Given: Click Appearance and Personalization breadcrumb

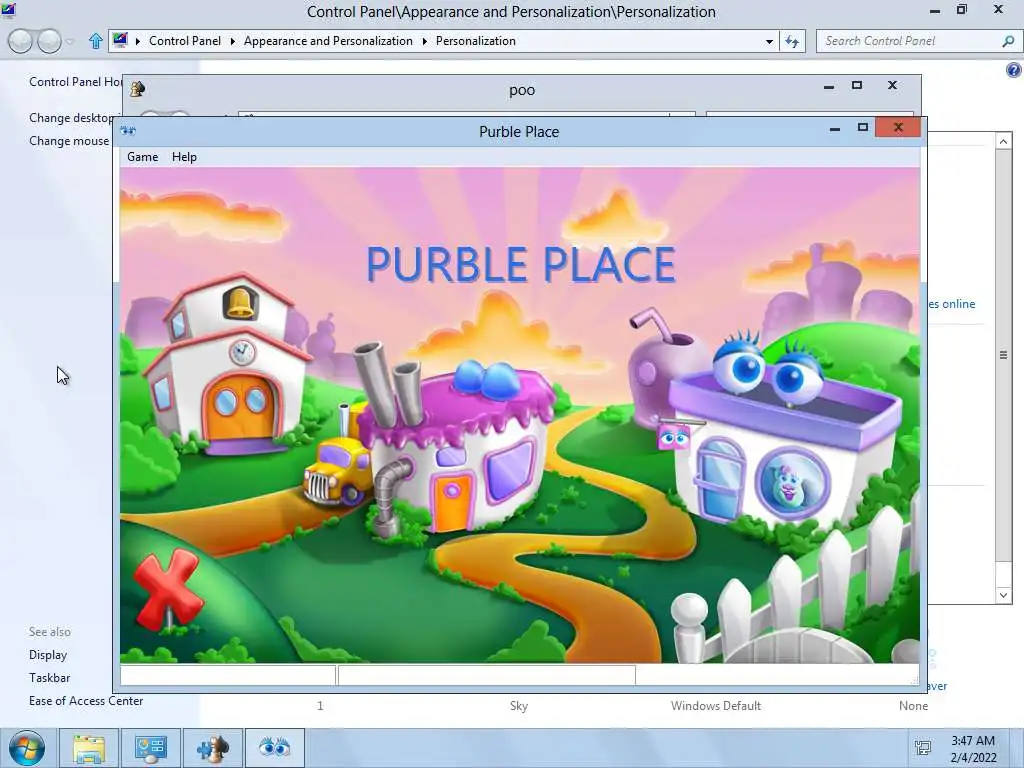Looking at the screenshot, I should coord(328,40).
